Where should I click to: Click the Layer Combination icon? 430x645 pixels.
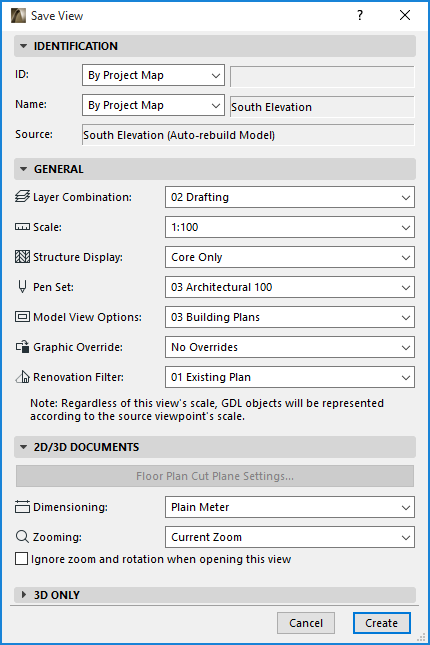pyautogui.click(x=22, y=197)
